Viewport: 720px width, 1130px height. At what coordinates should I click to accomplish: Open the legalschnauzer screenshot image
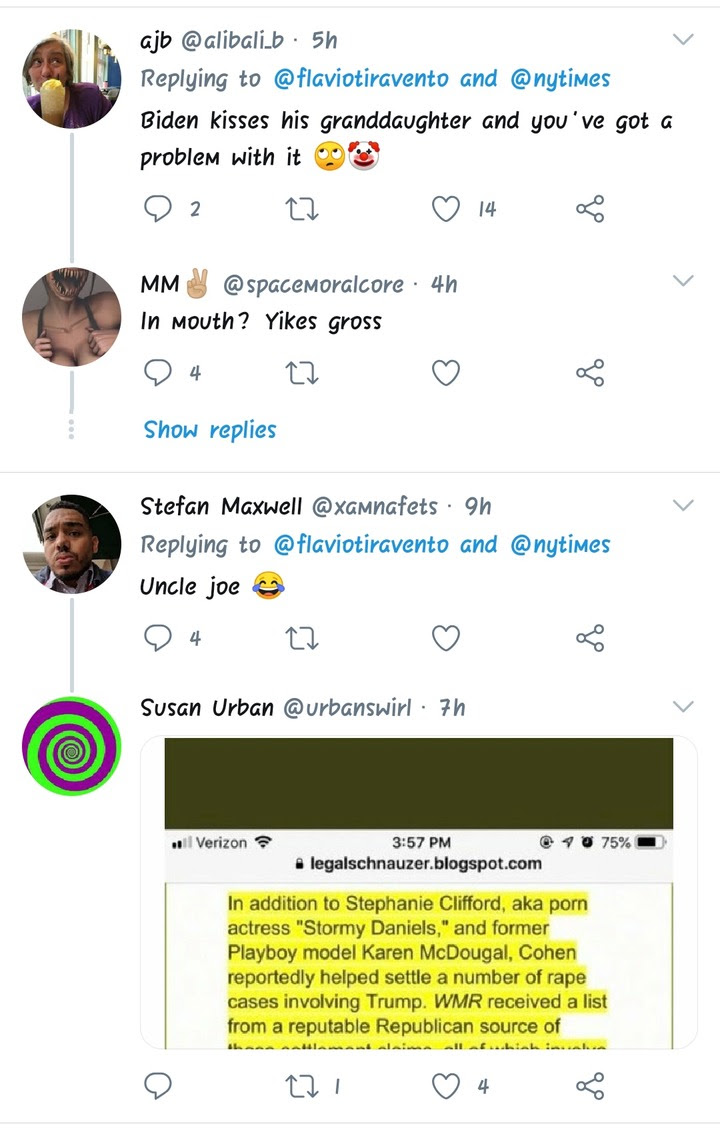(418, 892)
